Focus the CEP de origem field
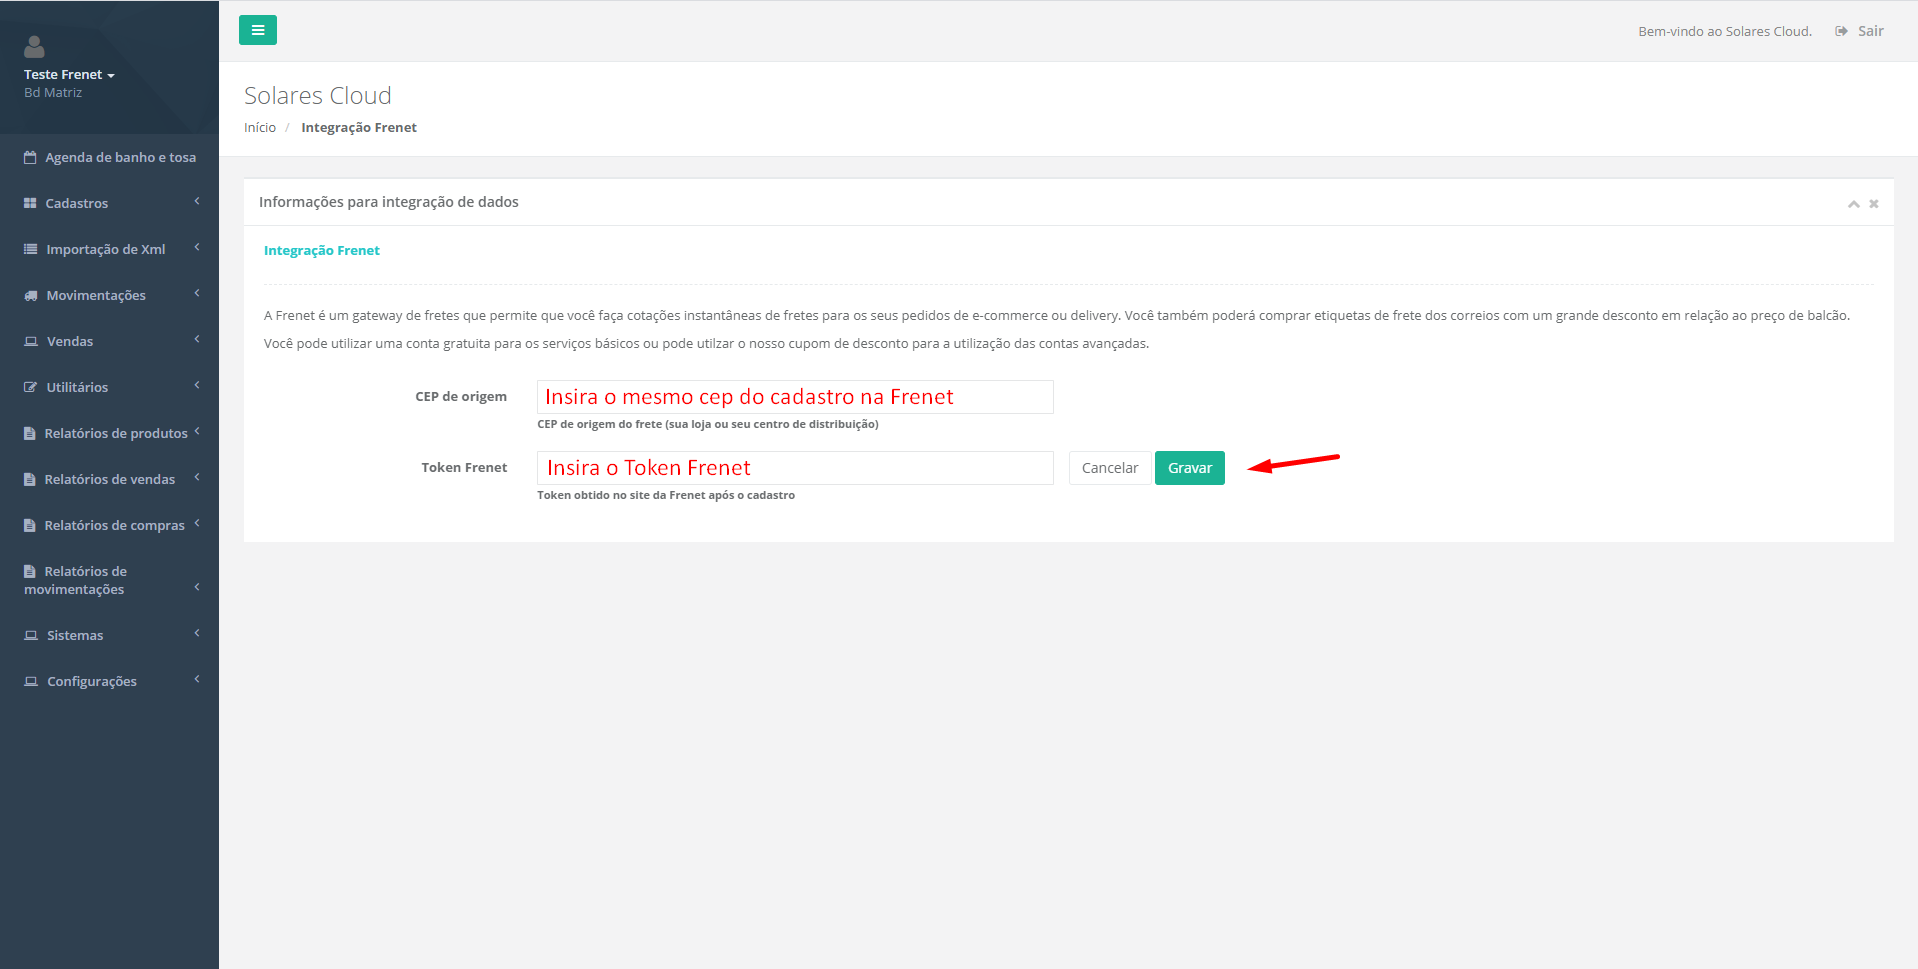Image resolution: width=1918 pixels, height=969 pixels. pyautogui.click(x=795, y=397)
